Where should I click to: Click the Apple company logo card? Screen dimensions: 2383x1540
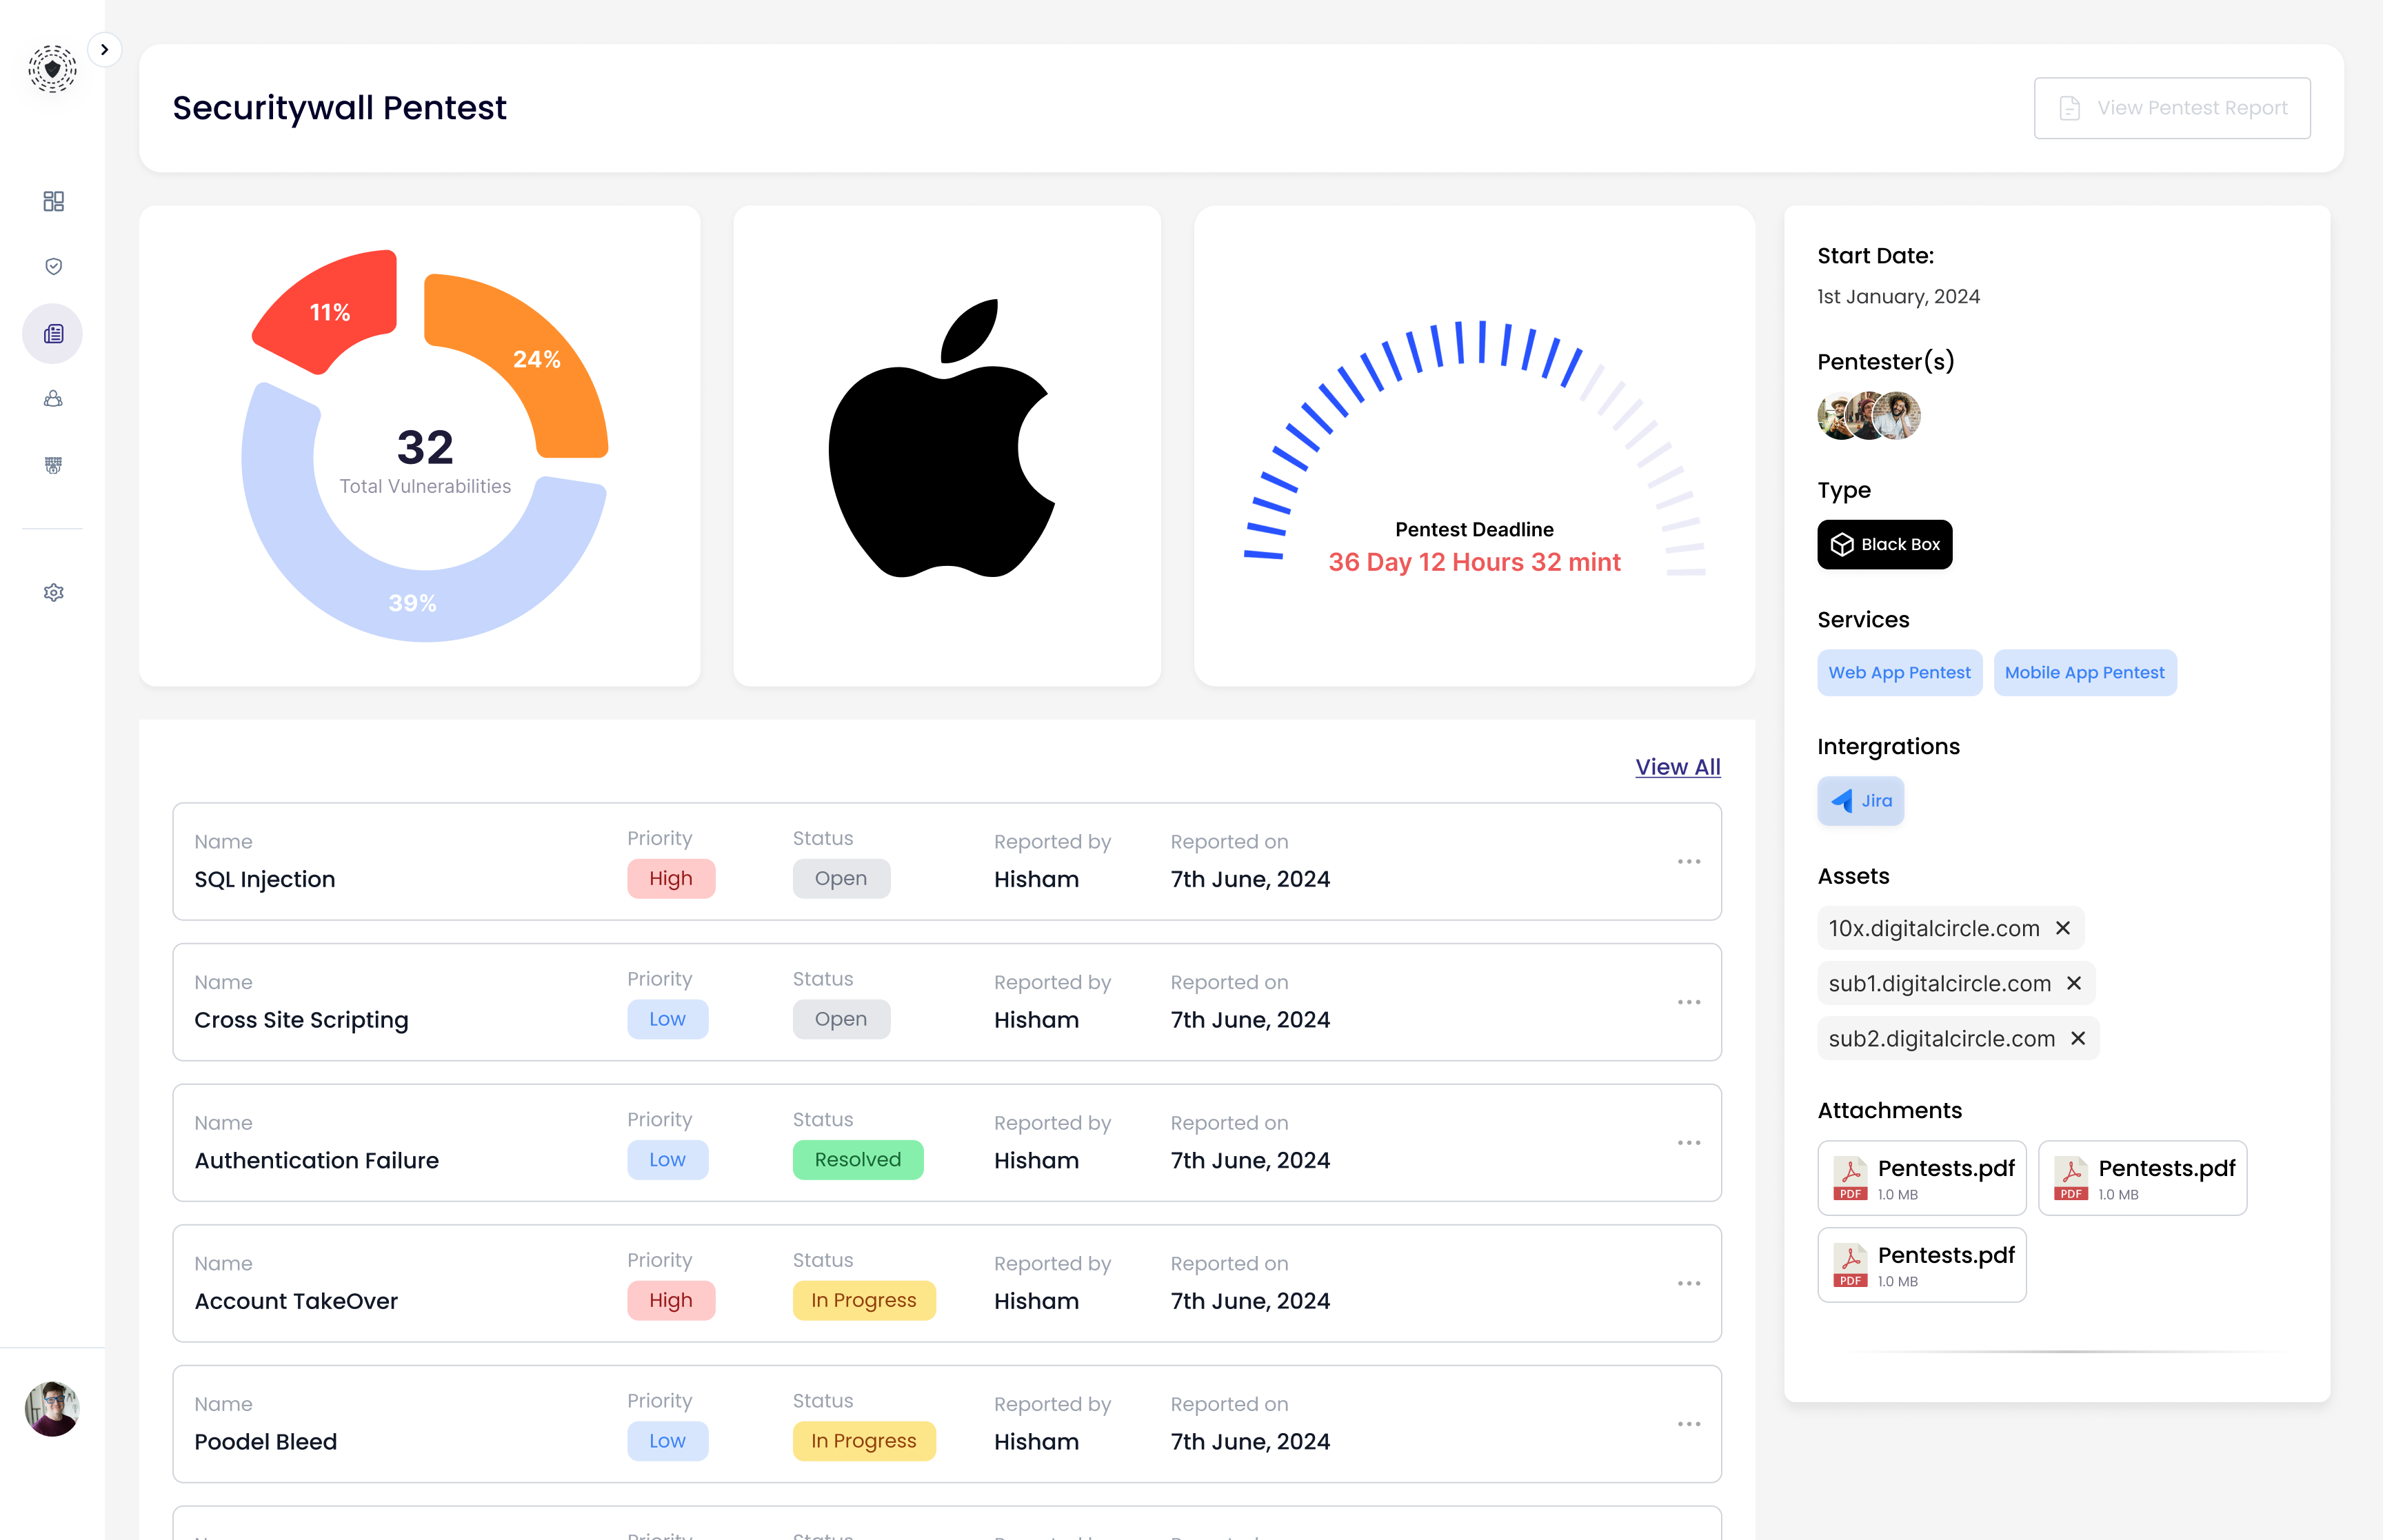click(x=947, y=446)
